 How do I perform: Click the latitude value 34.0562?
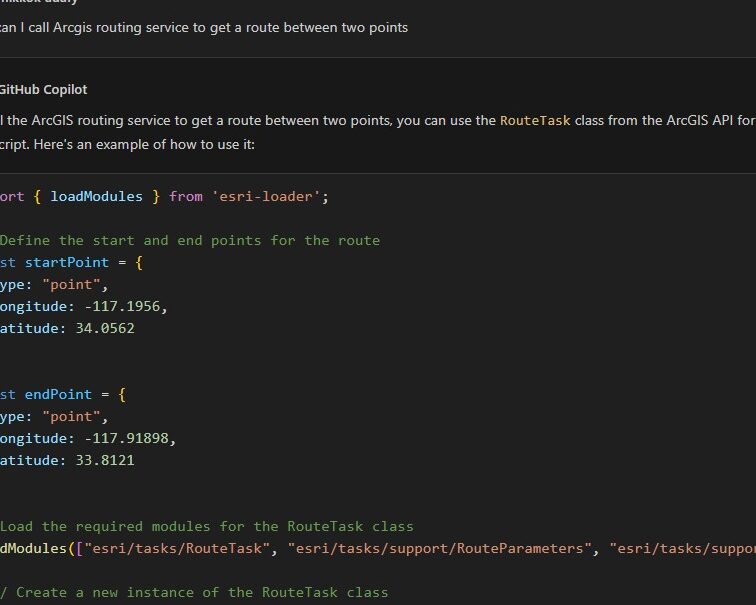click(x=105, y=329)
